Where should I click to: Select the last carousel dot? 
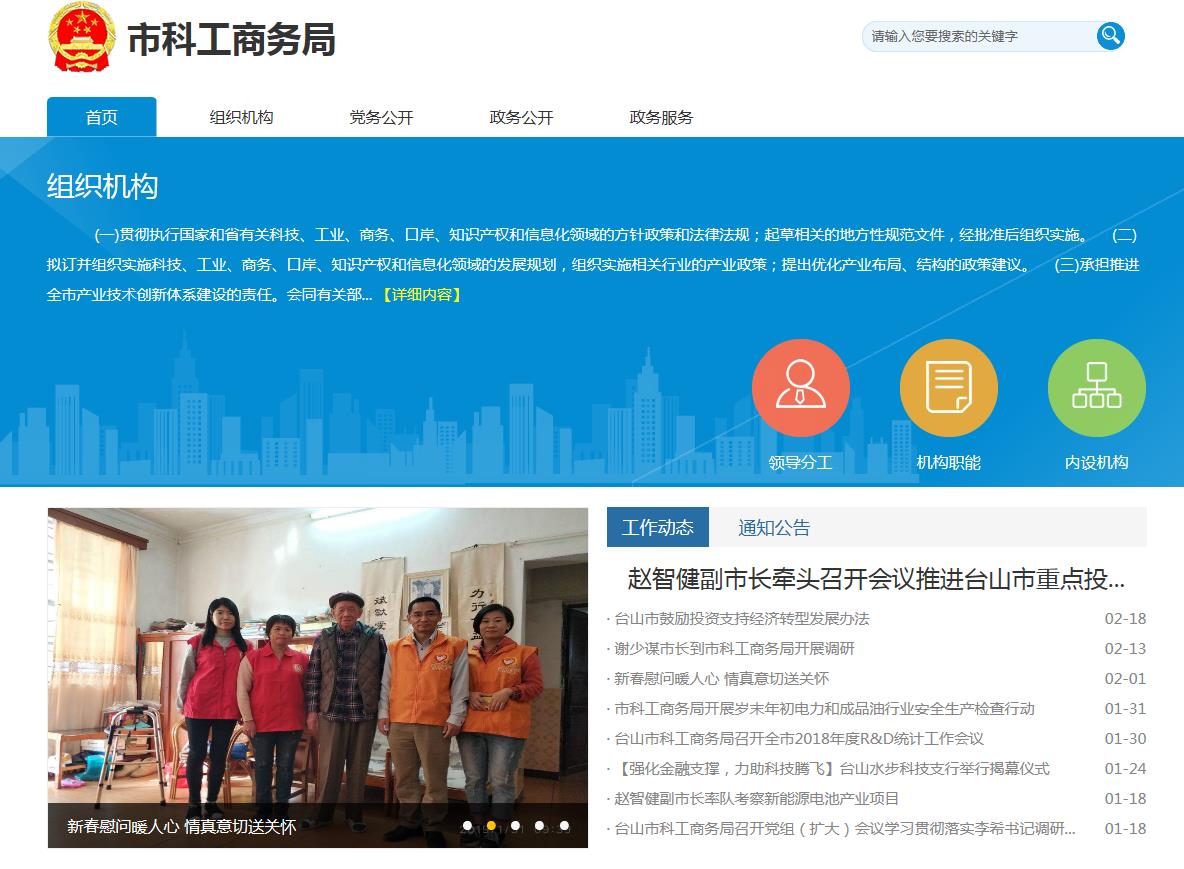click(564, 826)
